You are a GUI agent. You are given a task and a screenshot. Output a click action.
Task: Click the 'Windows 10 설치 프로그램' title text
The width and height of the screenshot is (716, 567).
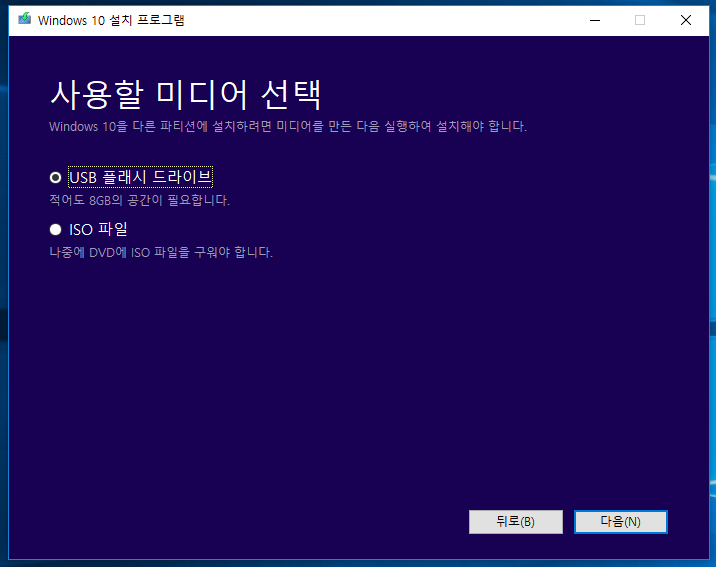pos(111,20)
